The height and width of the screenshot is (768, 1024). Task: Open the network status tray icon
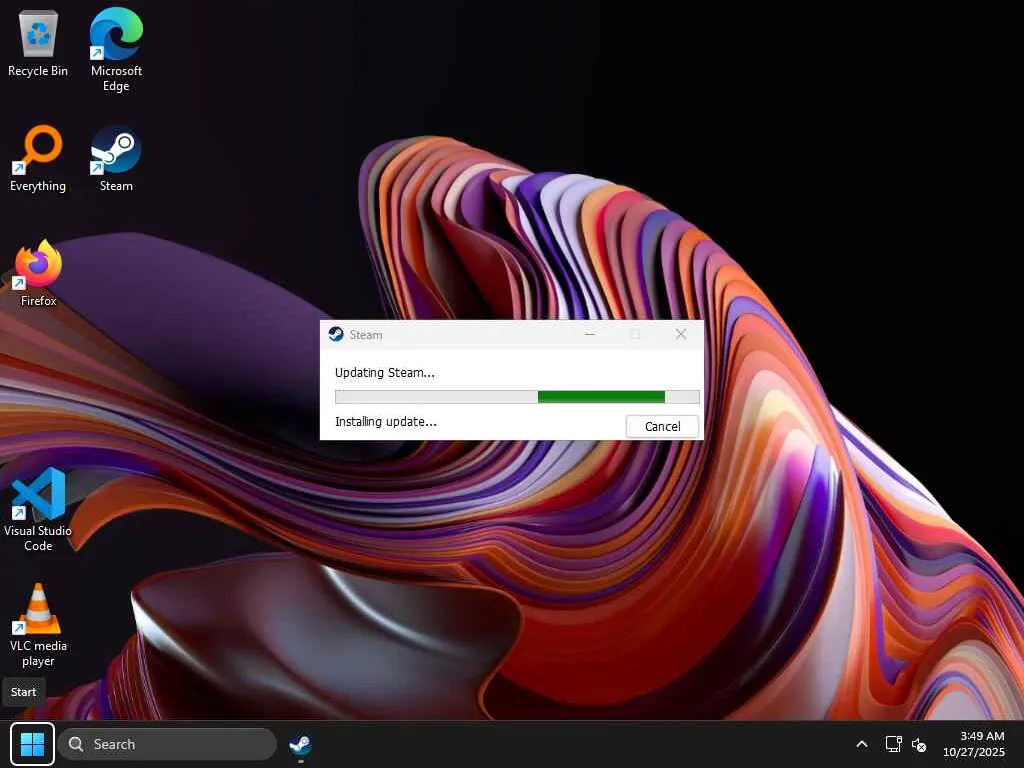click(x=893, y=744)
